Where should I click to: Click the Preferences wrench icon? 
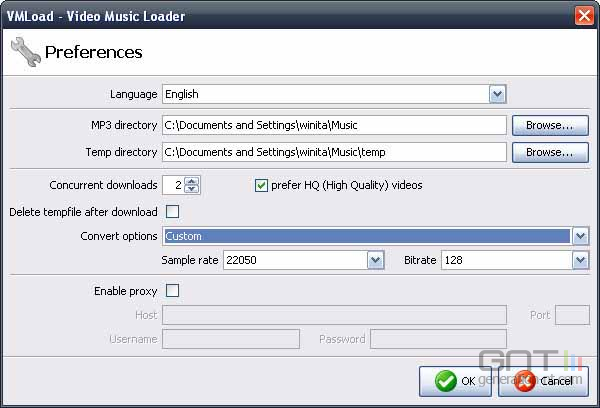26,52
